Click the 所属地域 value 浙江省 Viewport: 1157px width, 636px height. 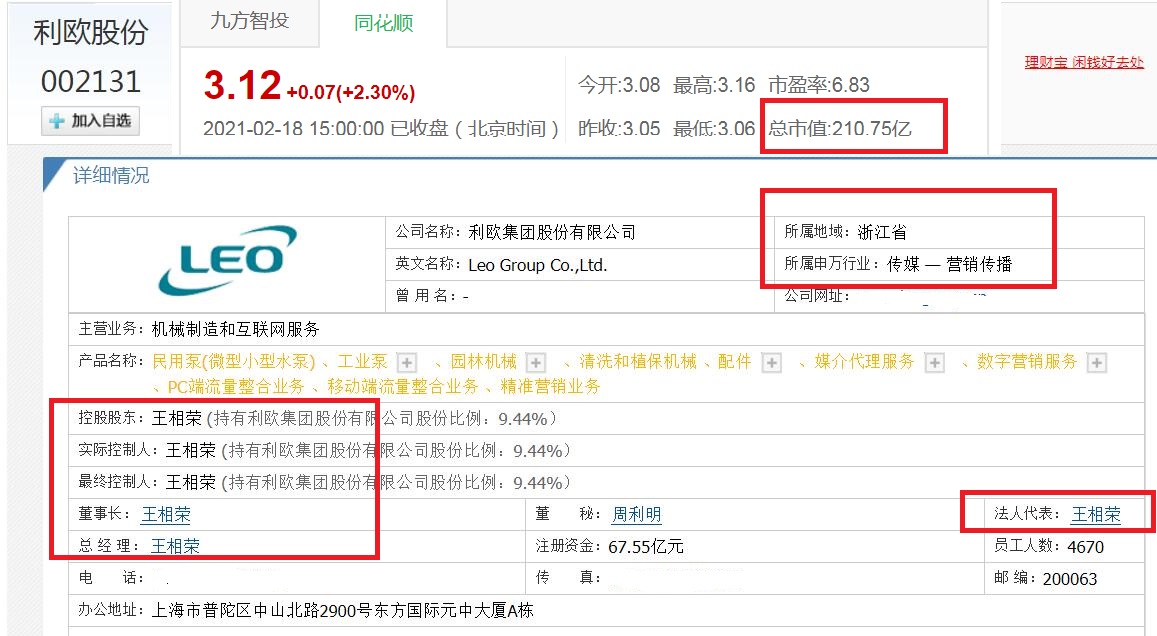[x=882, y=232]
